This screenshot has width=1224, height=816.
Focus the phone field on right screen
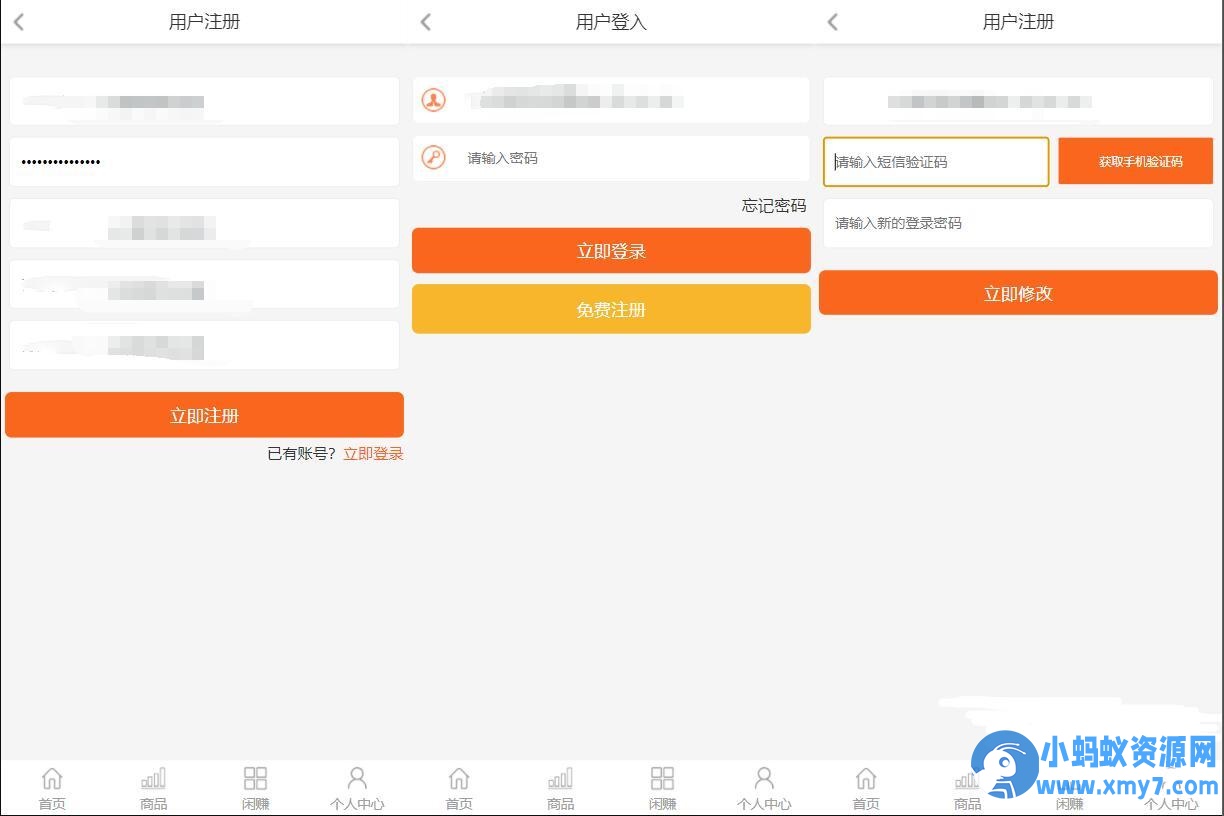[x=1018, y=101]
